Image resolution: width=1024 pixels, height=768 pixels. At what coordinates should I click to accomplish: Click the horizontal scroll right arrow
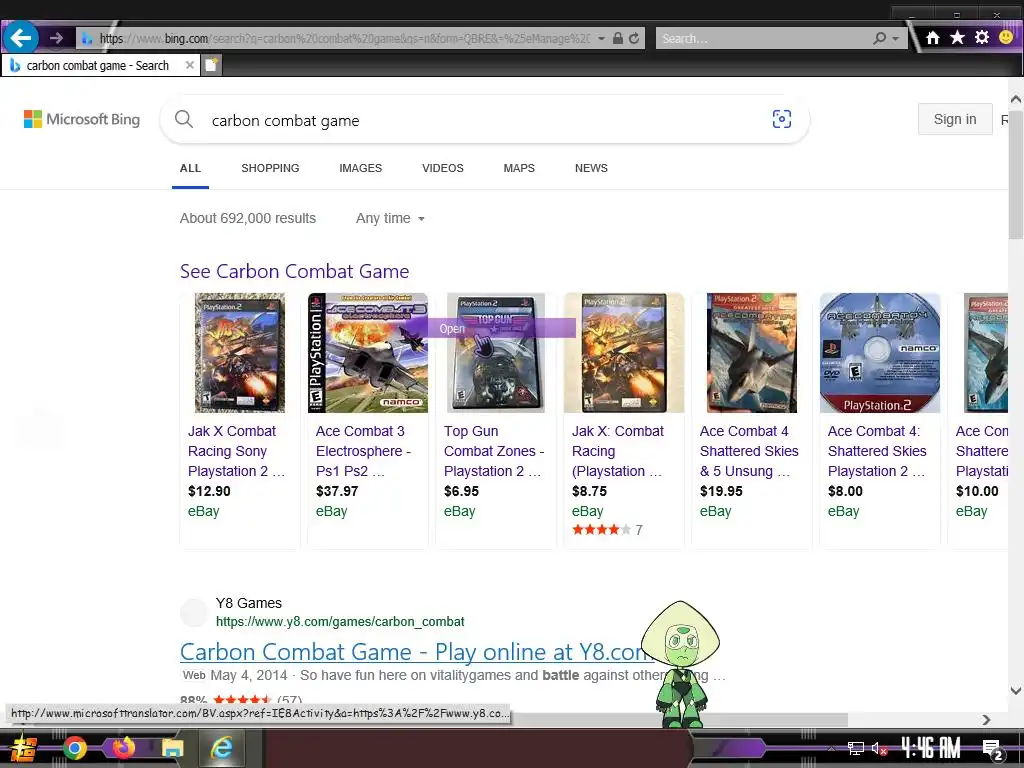[986, 719]
